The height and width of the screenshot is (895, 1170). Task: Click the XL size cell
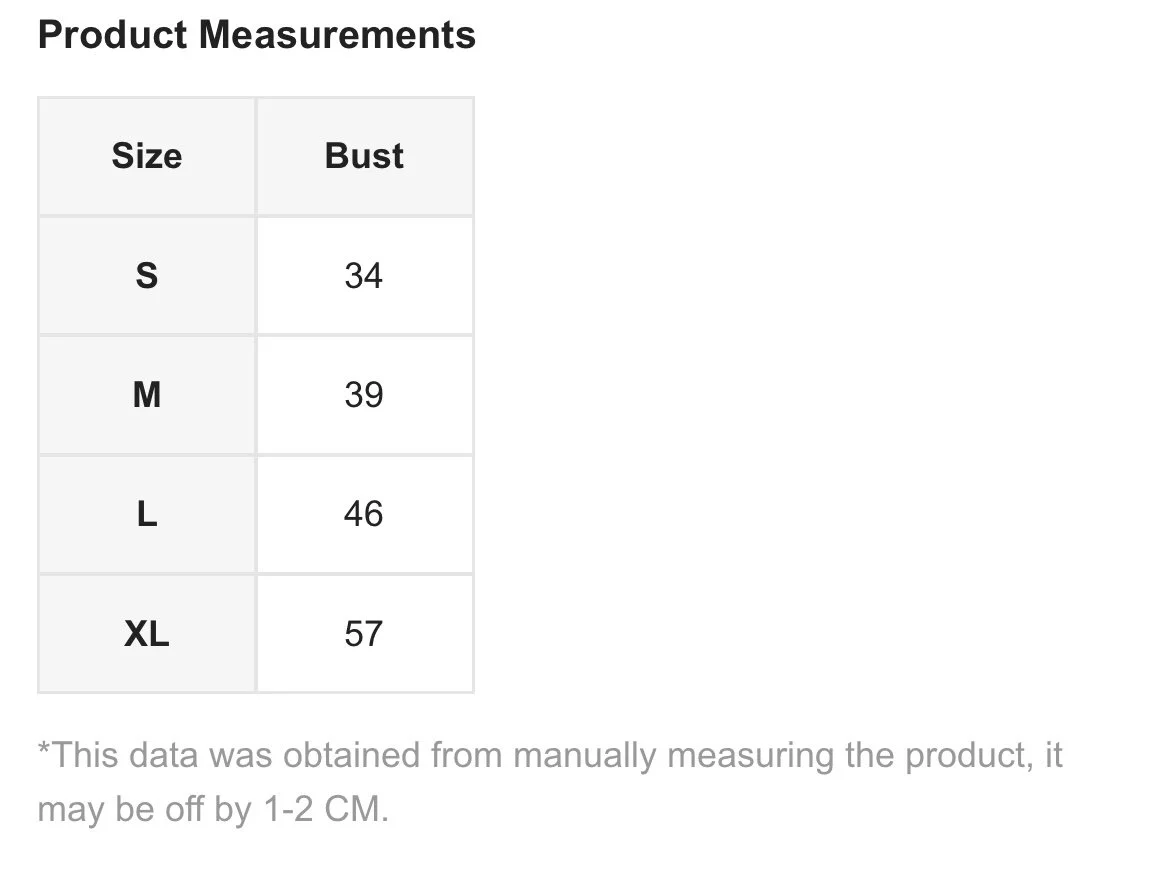click(147, 634)
